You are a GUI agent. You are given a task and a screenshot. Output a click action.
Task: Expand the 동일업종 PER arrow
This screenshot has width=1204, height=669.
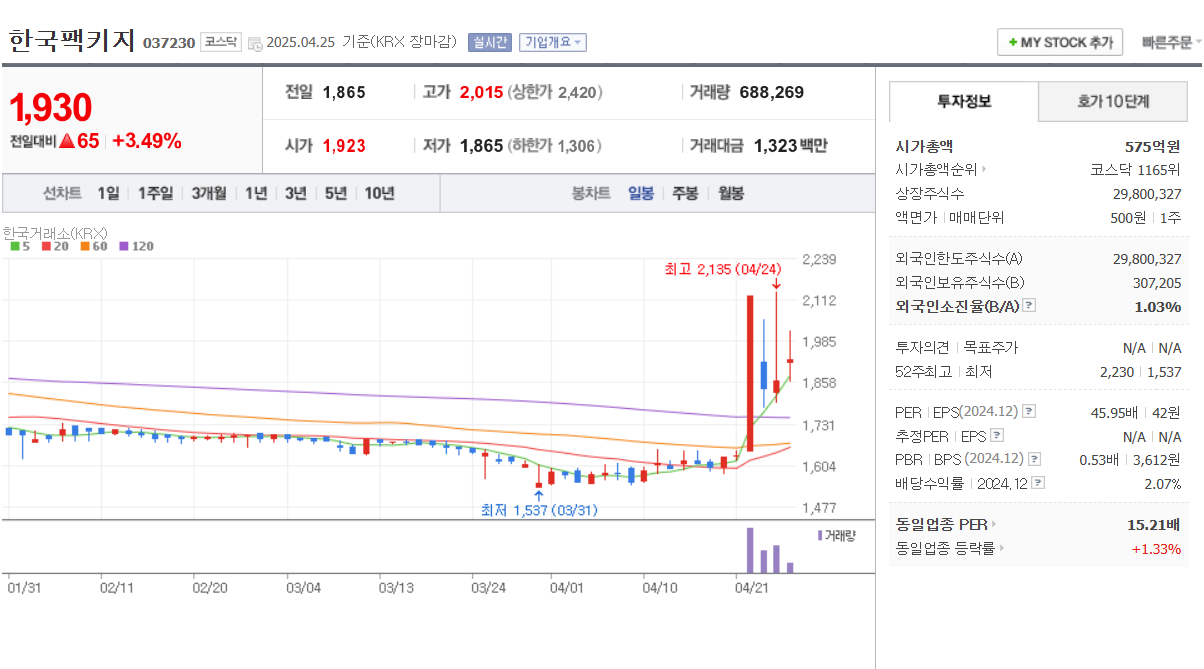point(994,524)
